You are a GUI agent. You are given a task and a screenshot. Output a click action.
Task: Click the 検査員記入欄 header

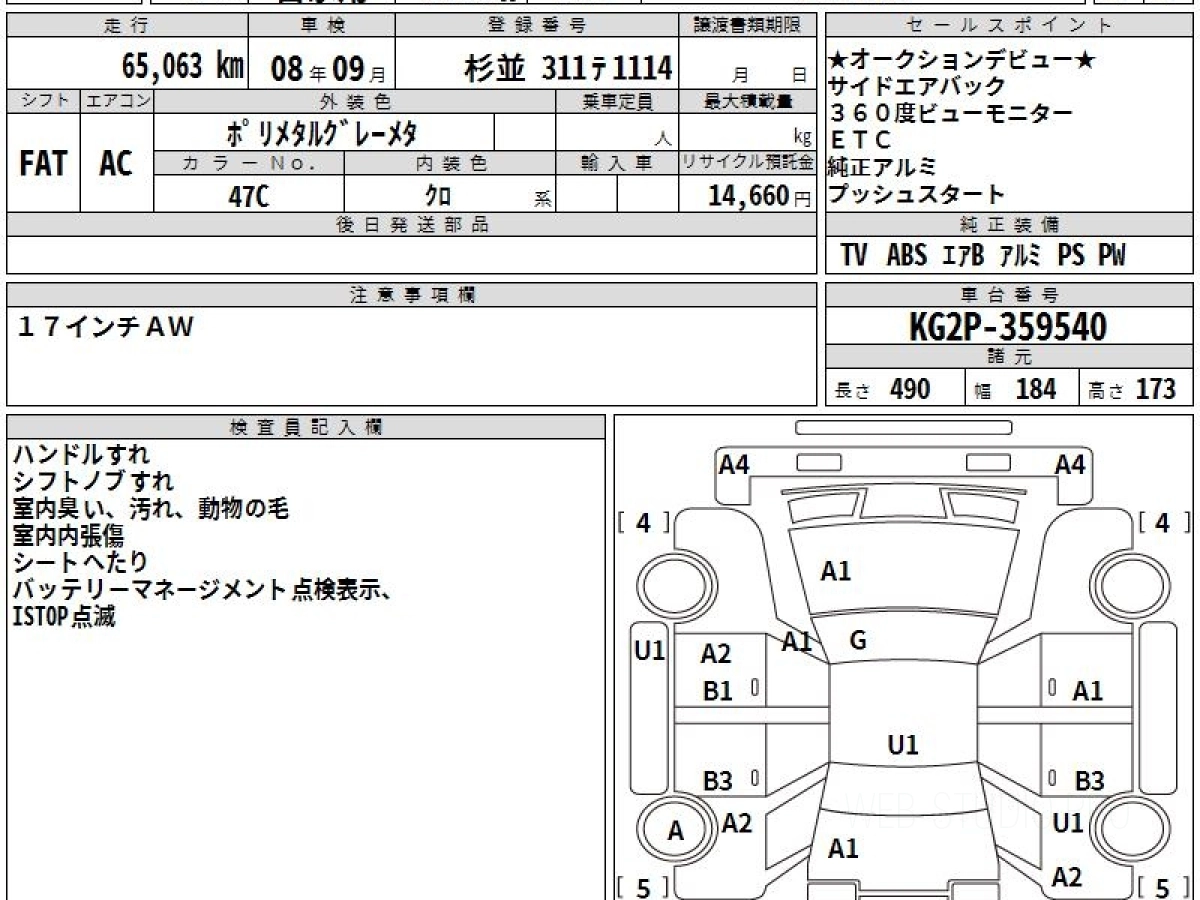point(306,427)
